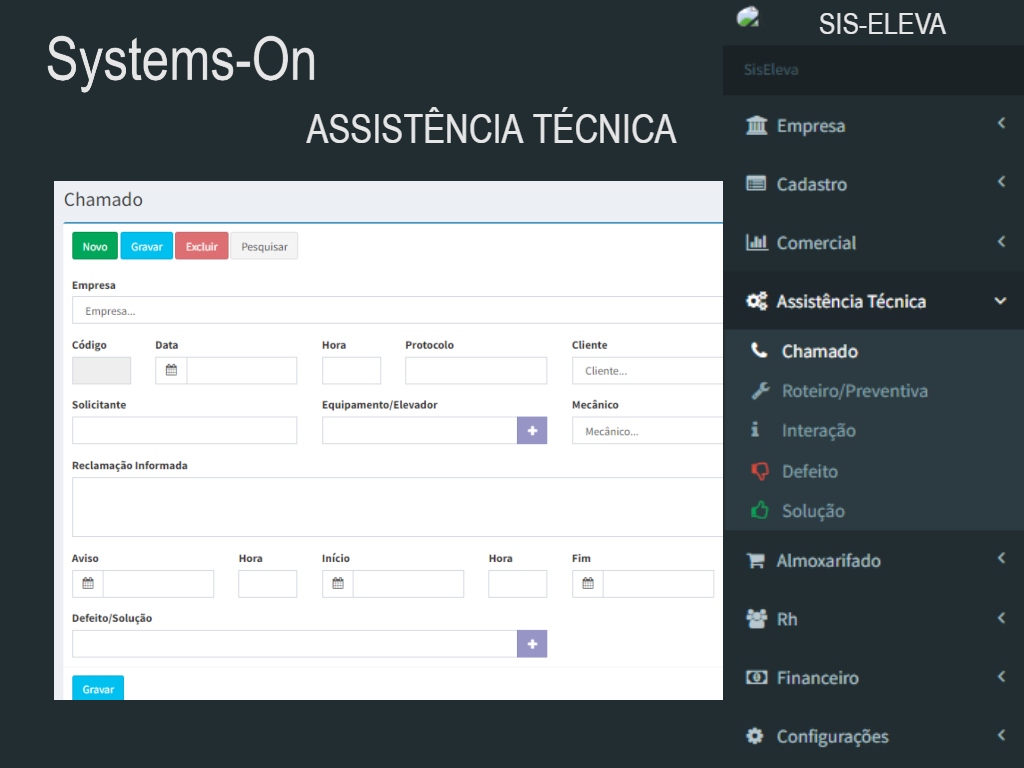
Task: Expand the Almoxarifado menu chevron
Action: click(1001, 558)
